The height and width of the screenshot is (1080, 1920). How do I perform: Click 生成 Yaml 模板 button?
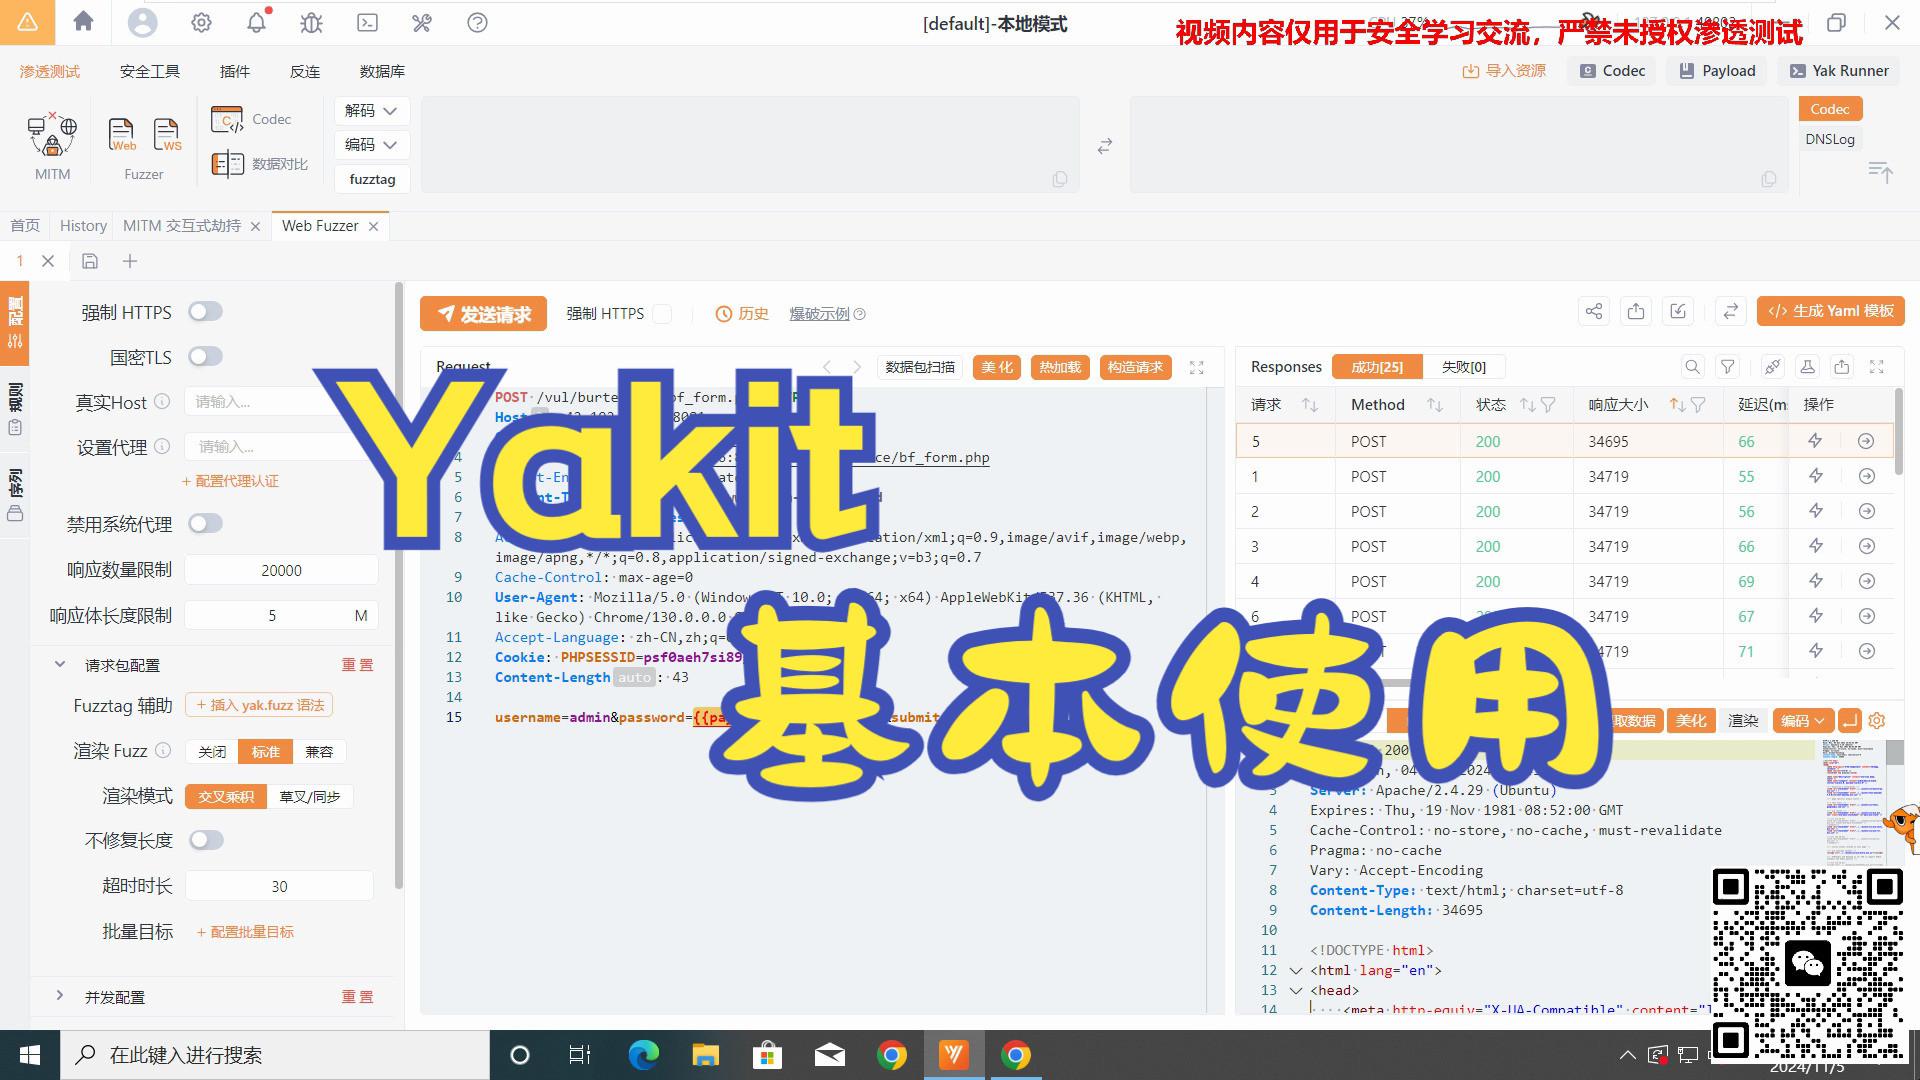click(1830, 311)
